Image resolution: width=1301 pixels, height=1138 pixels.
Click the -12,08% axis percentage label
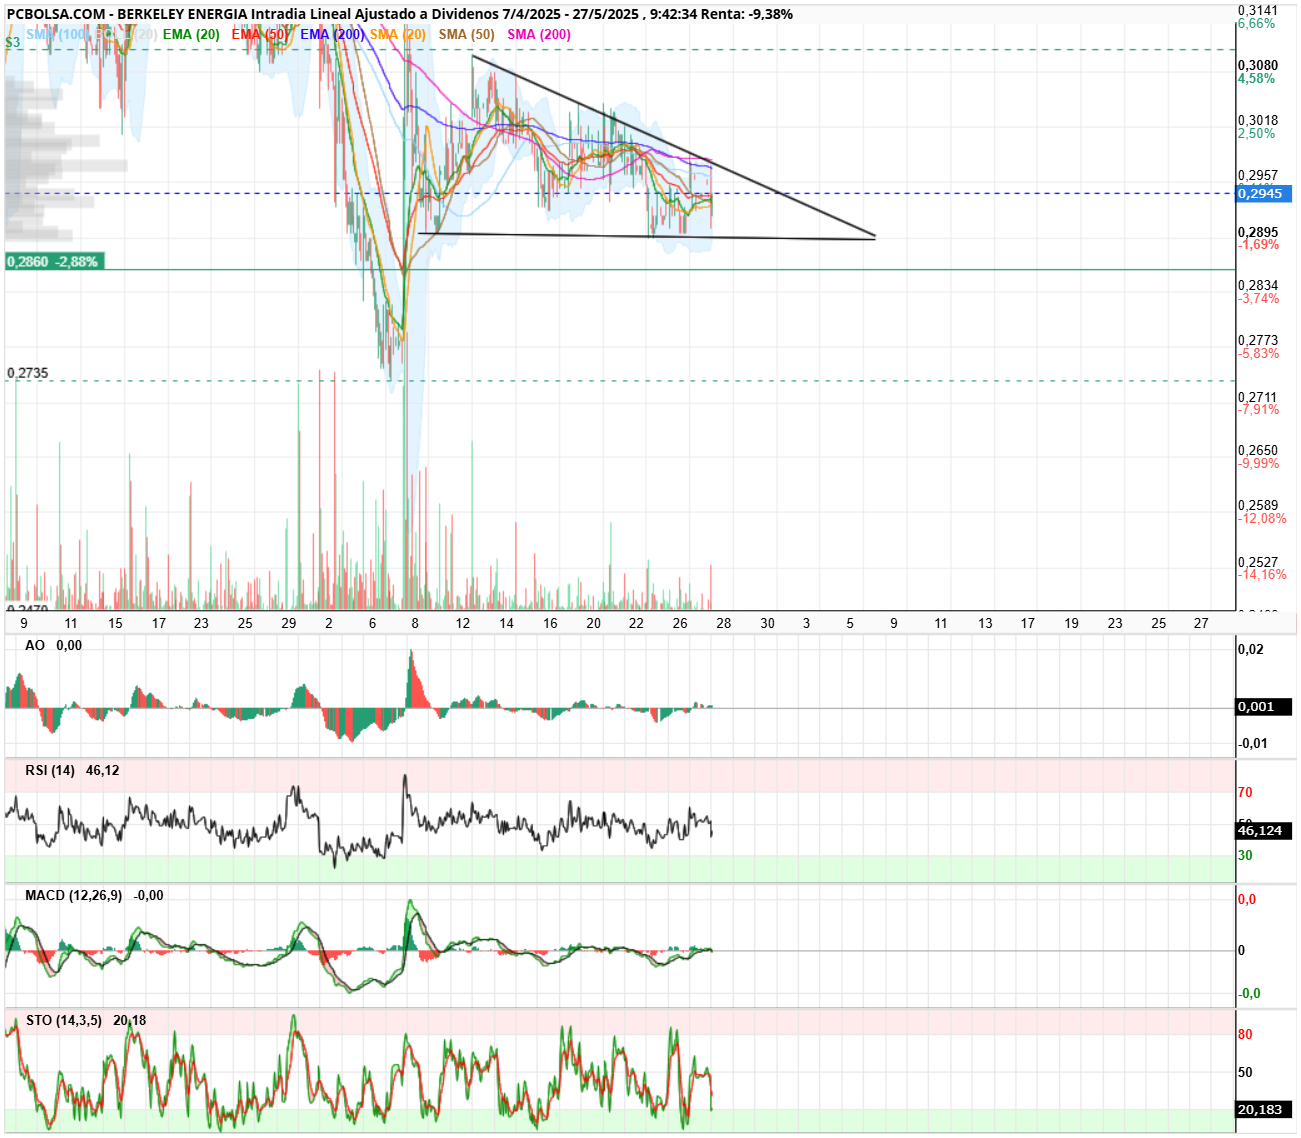(1262, 518)
